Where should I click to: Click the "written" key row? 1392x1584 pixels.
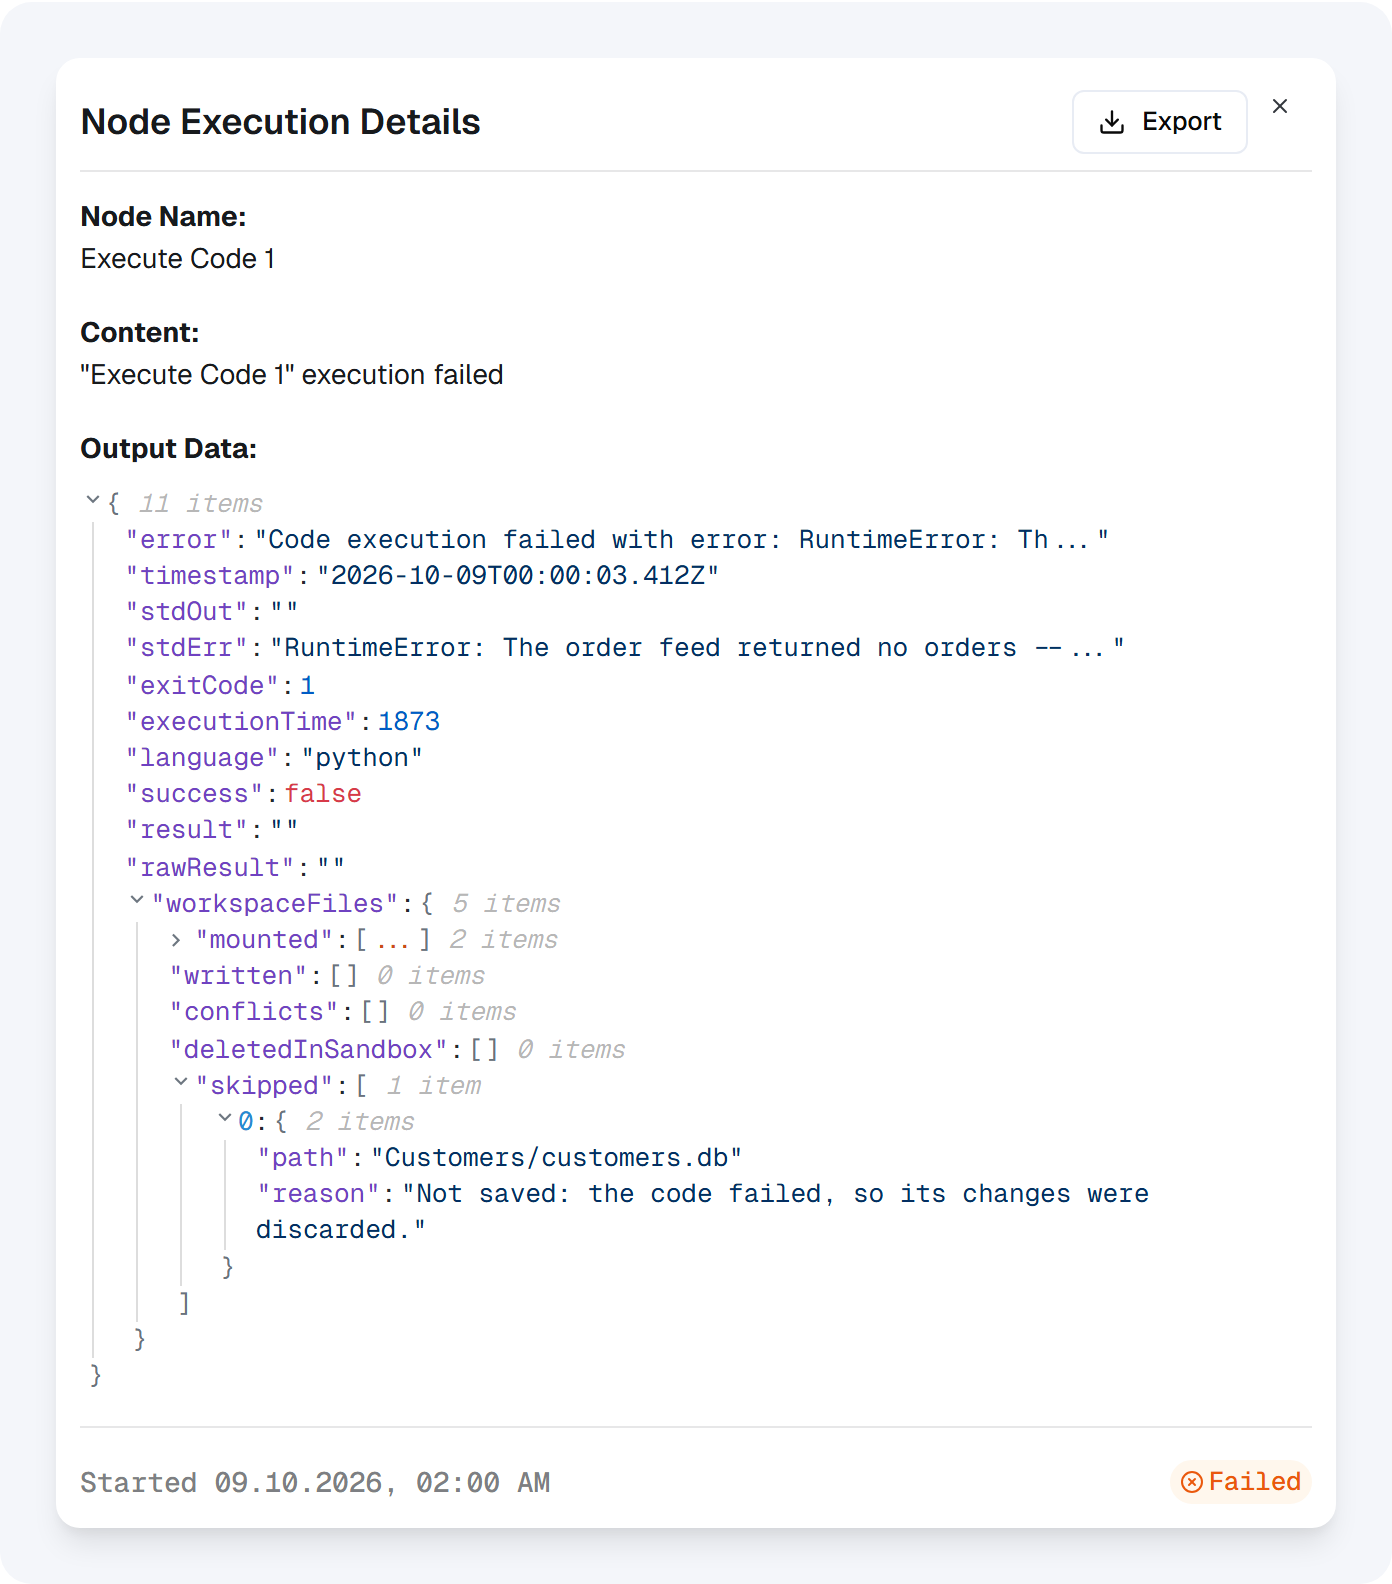click(327, 976)
